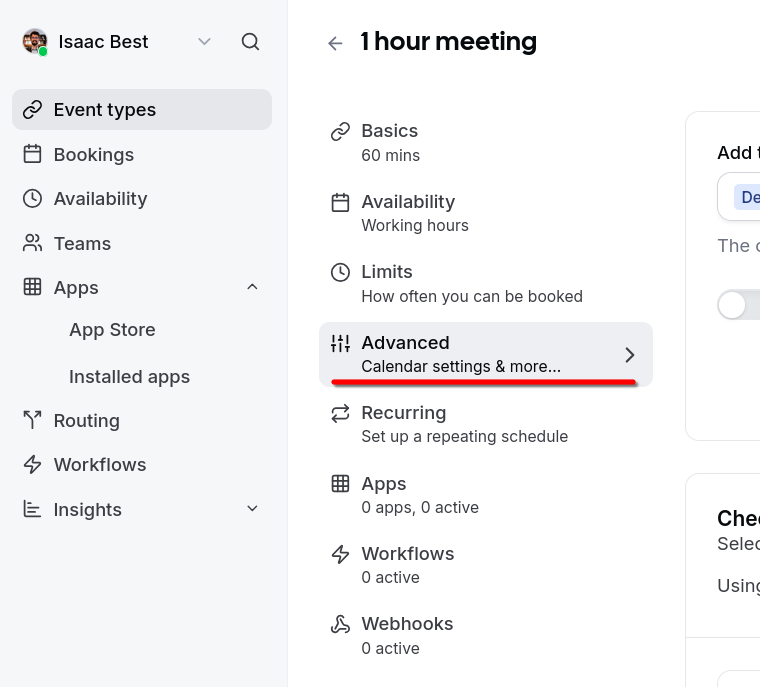This screenshot has height=687, width=760.
Task: Open App Store link
Action: point(112,330)
